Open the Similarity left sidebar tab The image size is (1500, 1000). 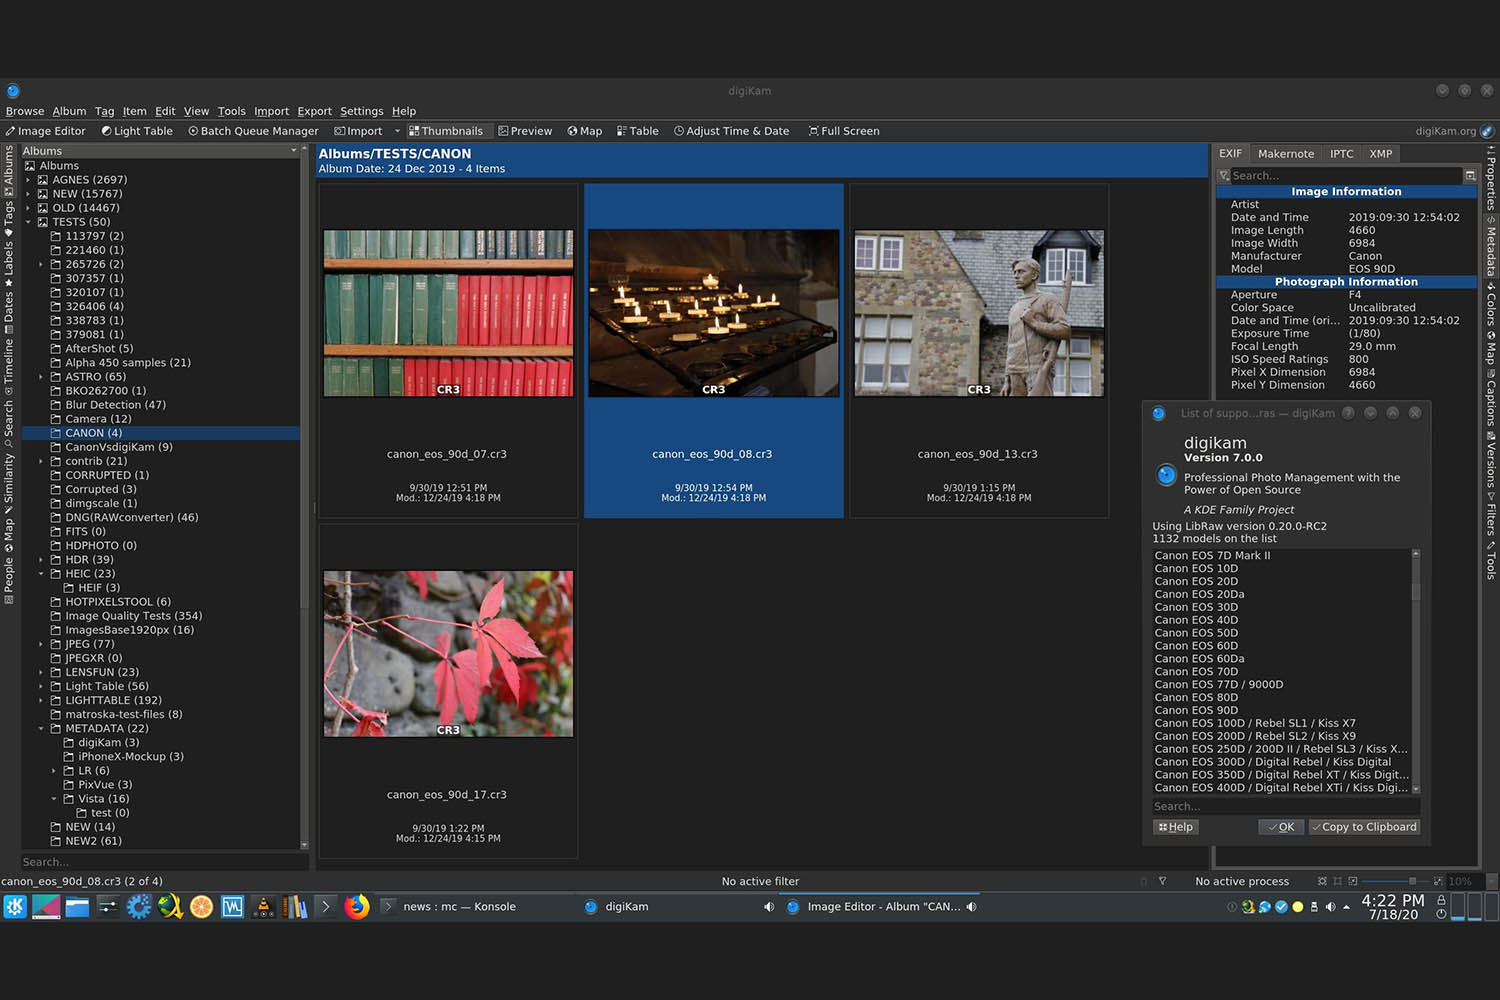pos(9,483)
